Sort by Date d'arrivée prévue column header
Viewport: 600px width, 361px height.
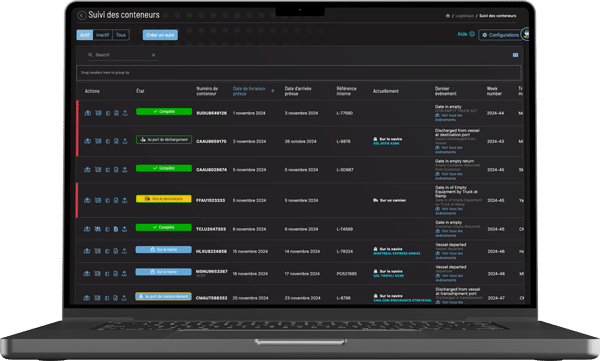(298, 91)
